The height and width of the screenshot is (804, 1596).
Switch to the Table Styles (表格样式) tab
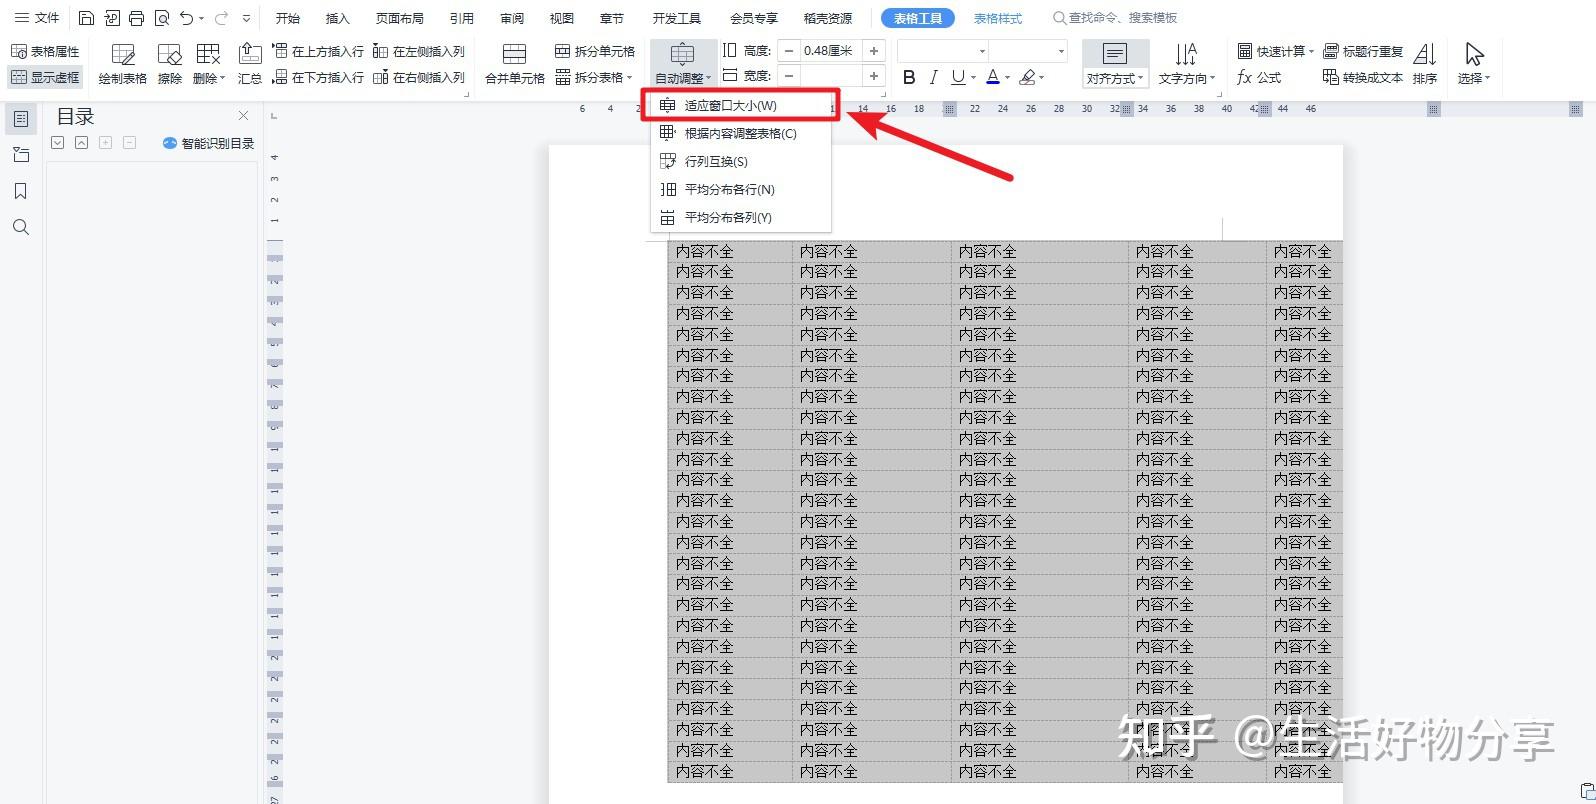point(998,18)
